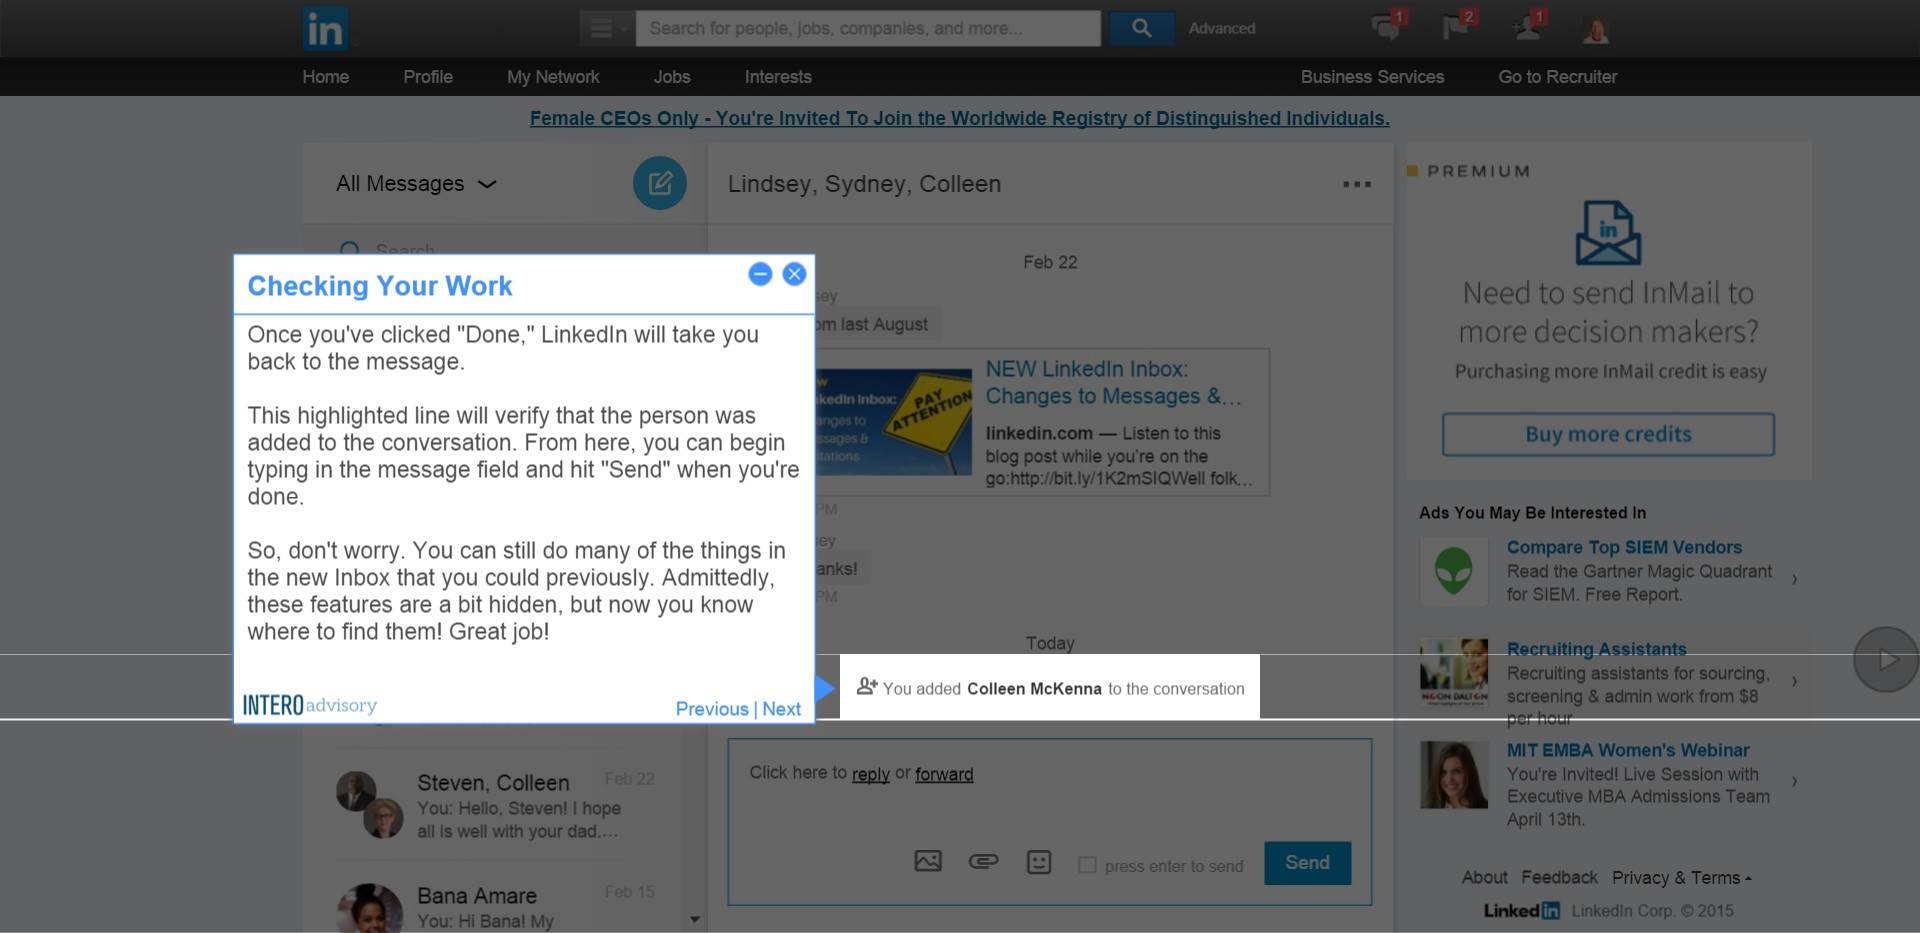Open the Feedback footer link
This screenshot has height=933, width=1920.
[1559, 877]
